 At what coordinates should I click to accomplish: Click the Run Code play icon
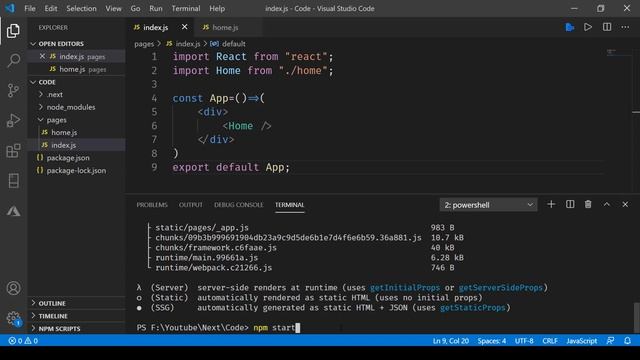click(588, 27)
